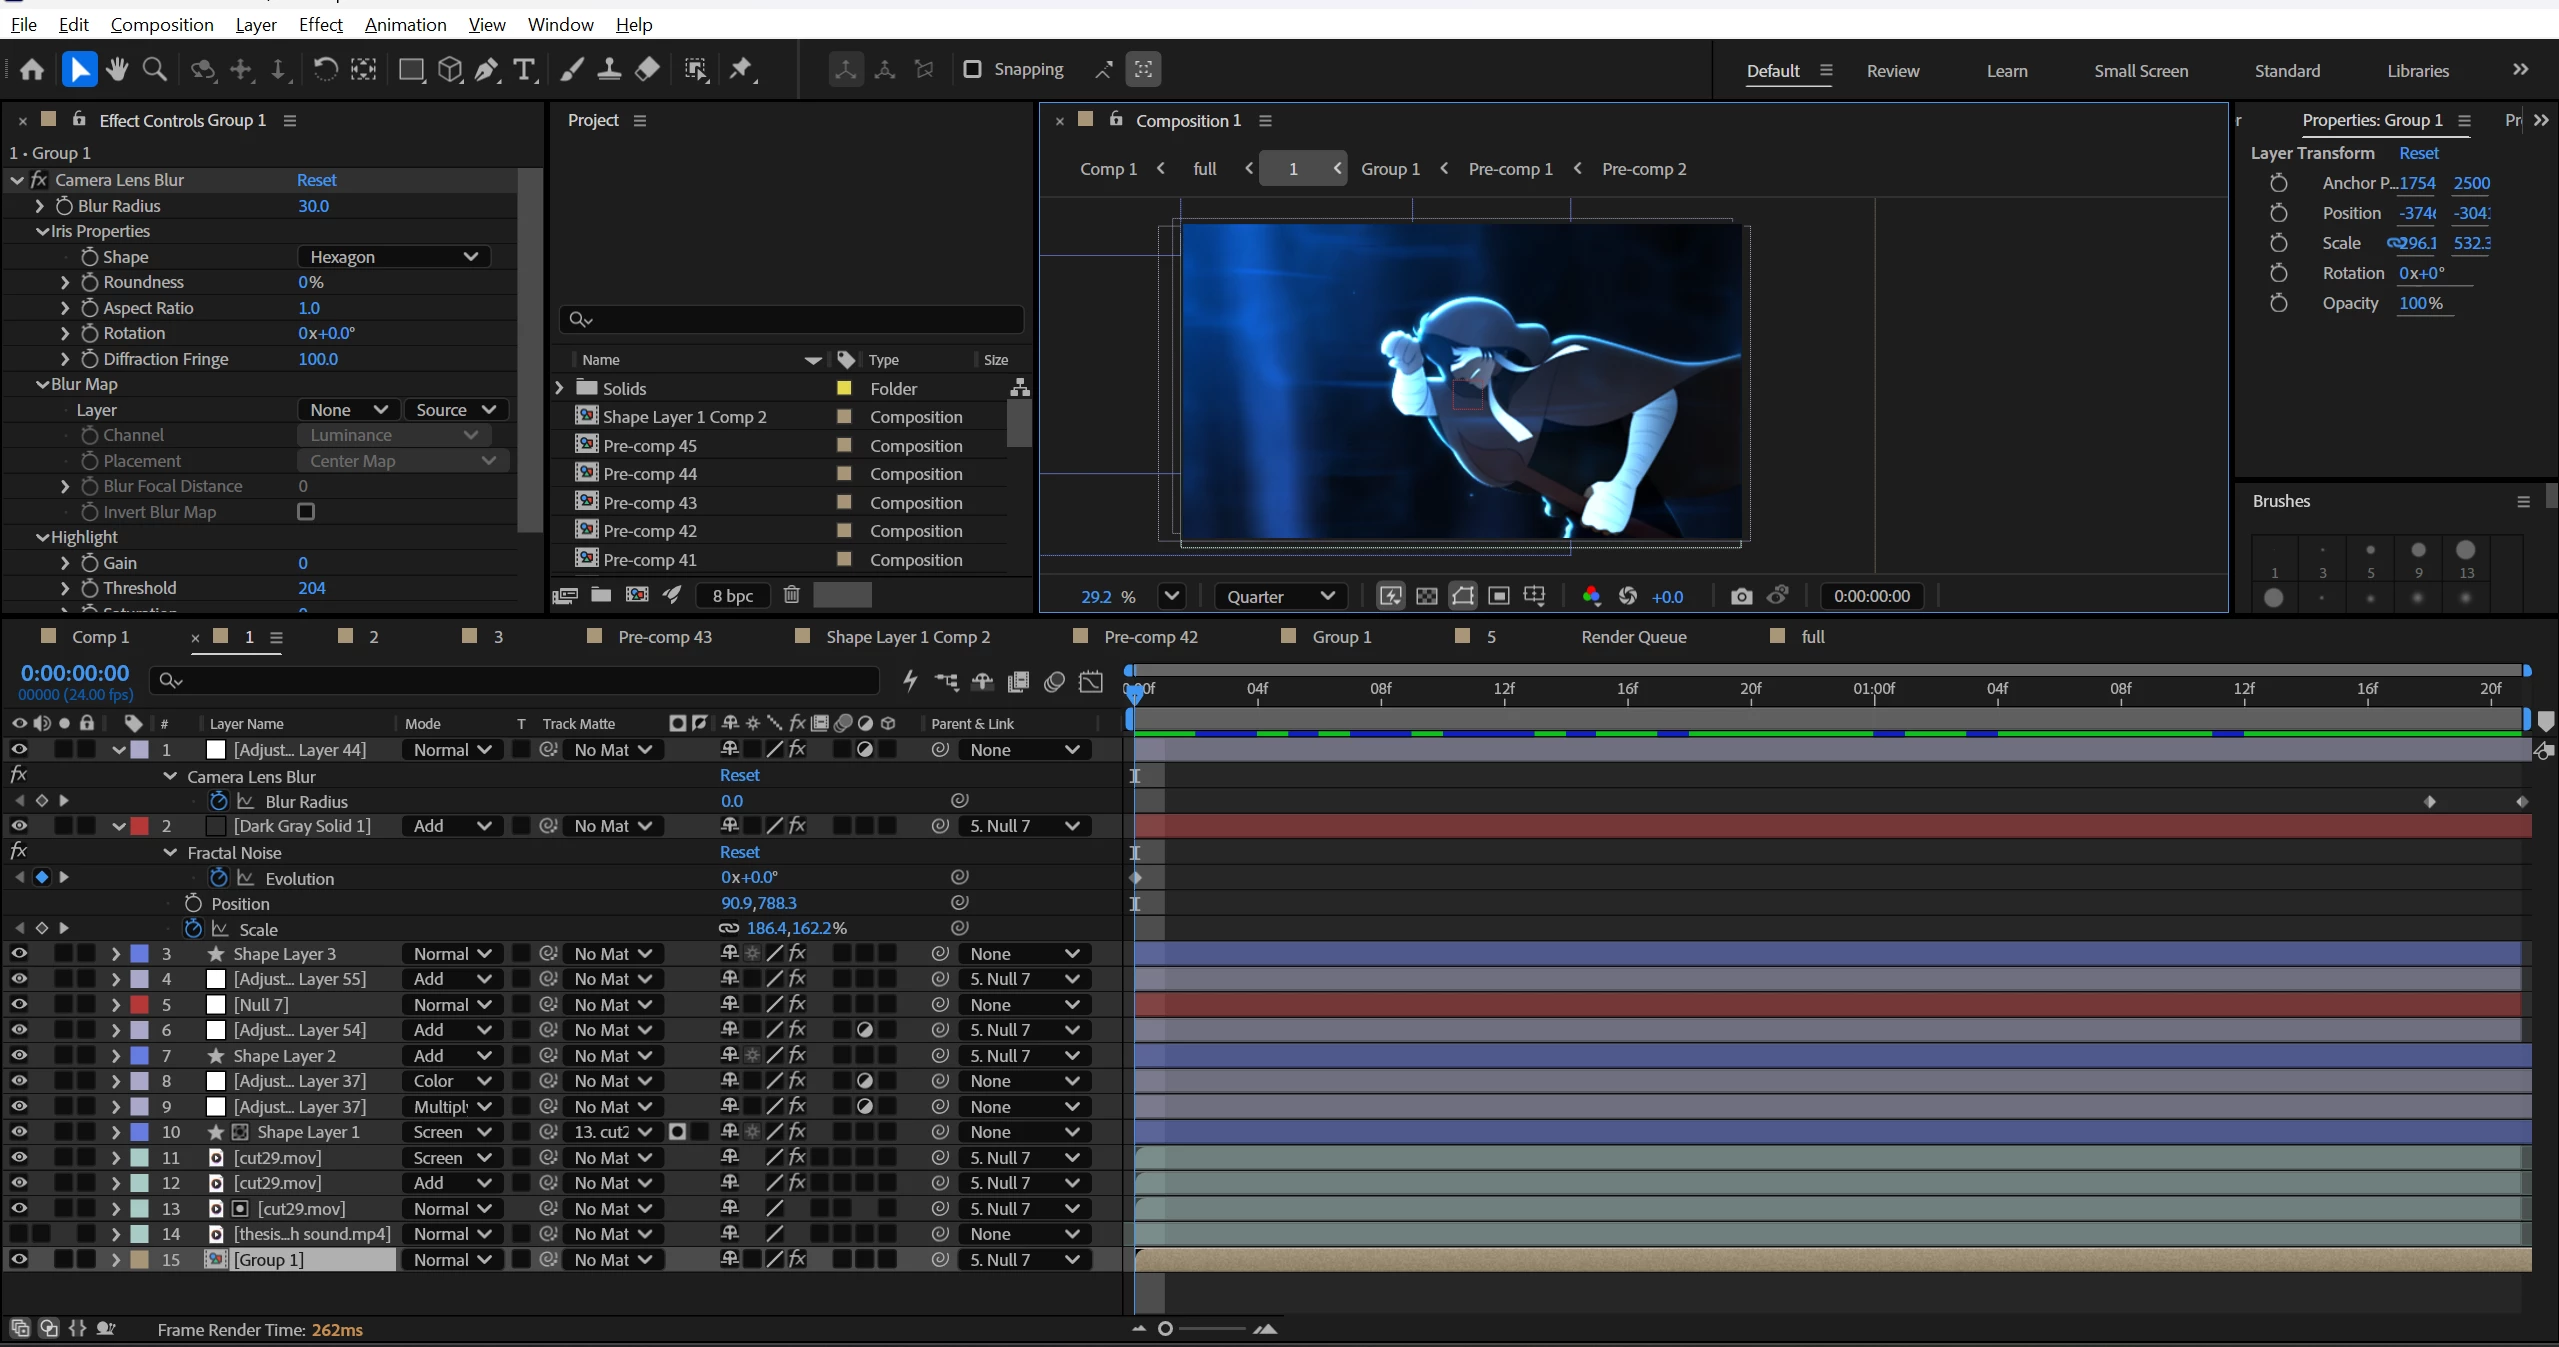2559x1347 pixels.
Task: Open the Quarter resolution dropdown
Action: pos(1280,597)
